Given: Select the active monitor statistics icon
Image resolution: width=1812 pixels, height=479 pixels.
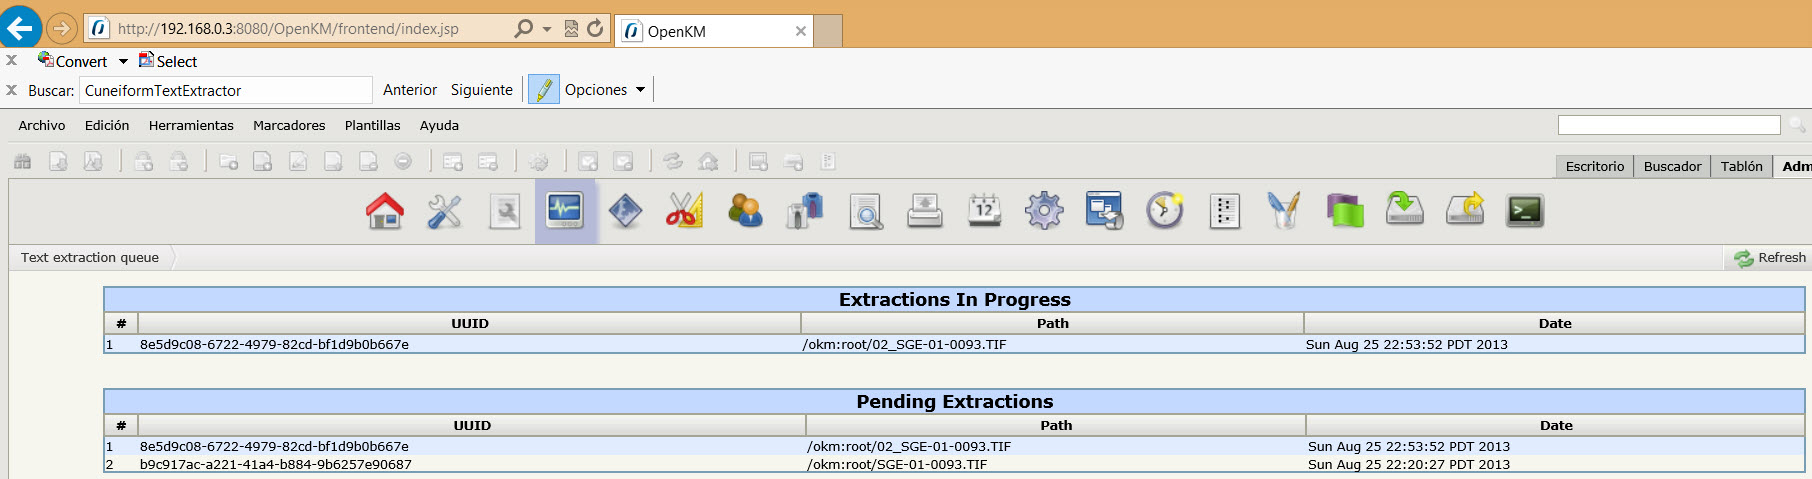Looking at the screenshot, I should click(x=565, y=211).
